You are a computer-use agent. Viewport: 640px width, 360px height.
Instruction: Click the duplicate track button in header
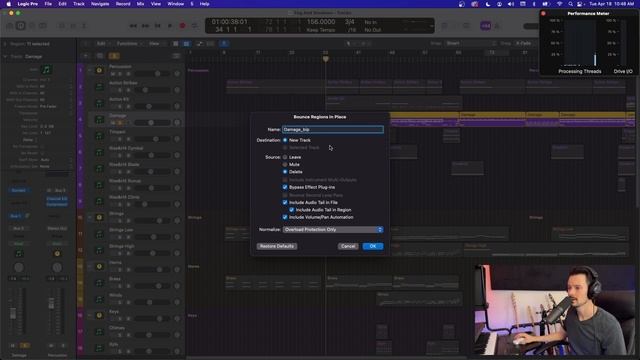point(100,56)
